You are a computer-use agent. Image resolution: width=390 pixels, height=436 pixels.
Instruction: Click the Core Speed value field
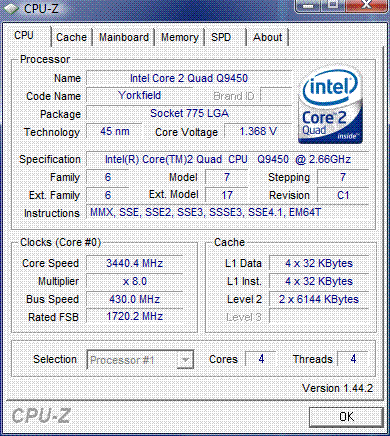[134, 263]
